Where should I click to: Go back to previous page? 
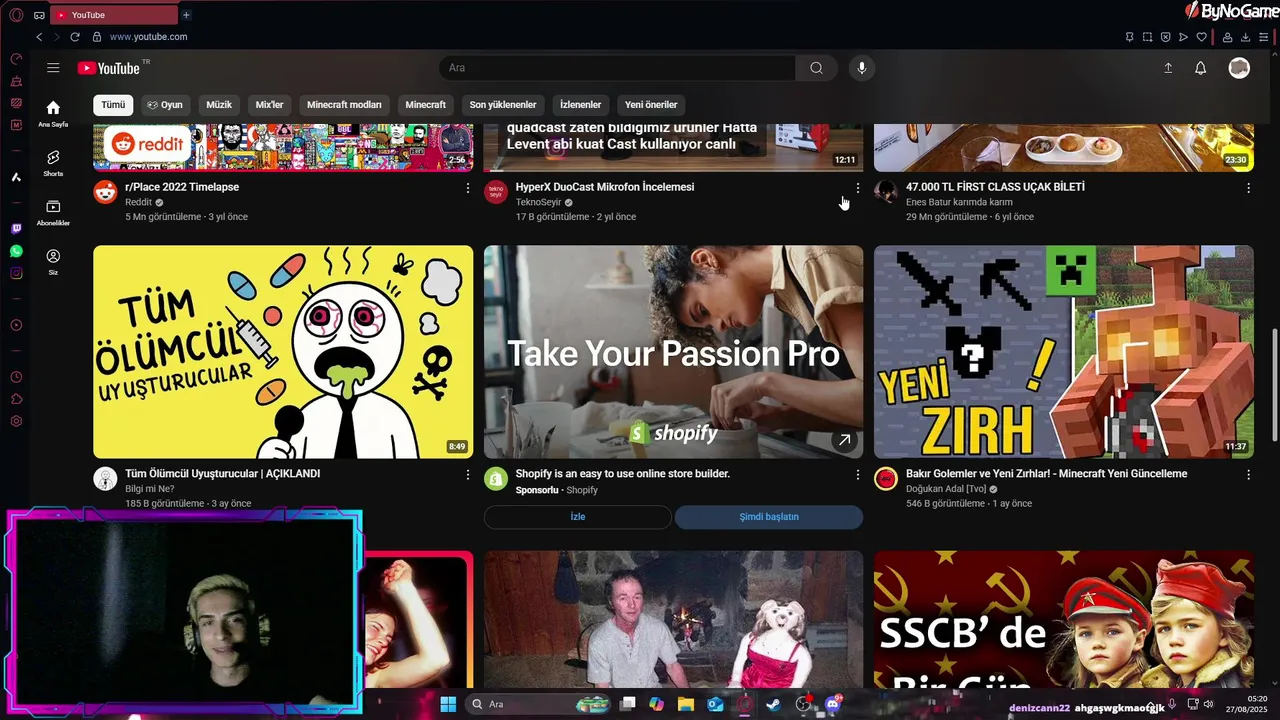click(39, 37)
